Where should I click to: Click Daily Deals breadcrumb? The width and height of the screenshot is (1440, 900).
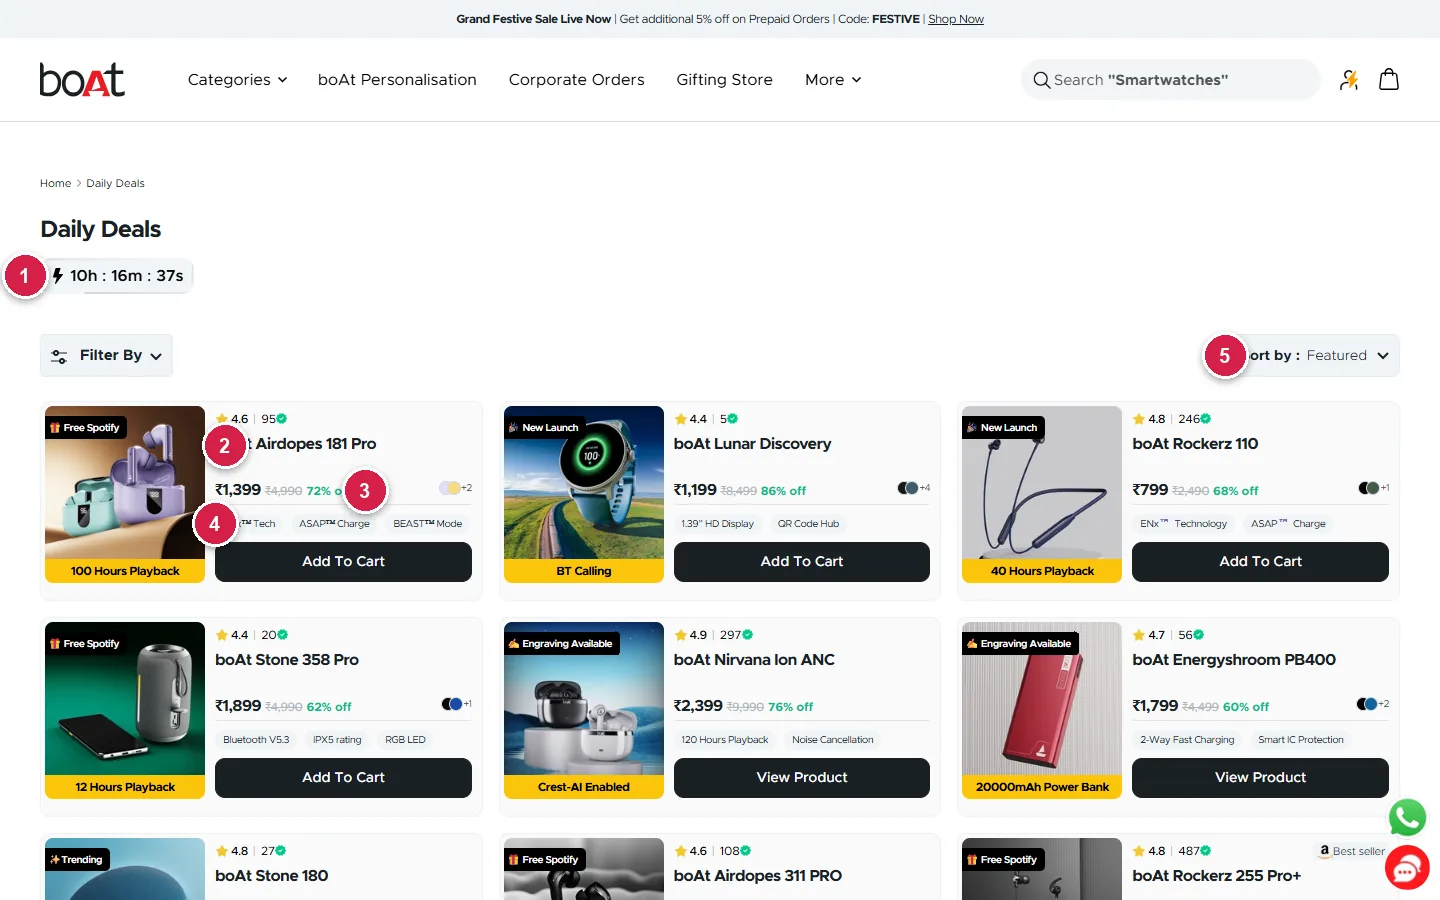click(x=115, y=183)
